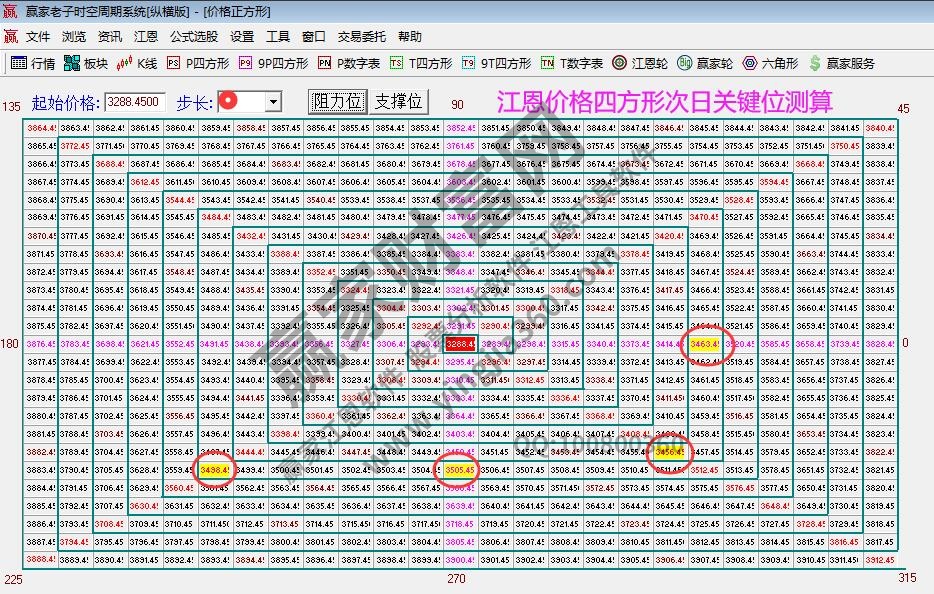
Task: Toggle 阻力位 resistance level mode
Action: [337, 101]
